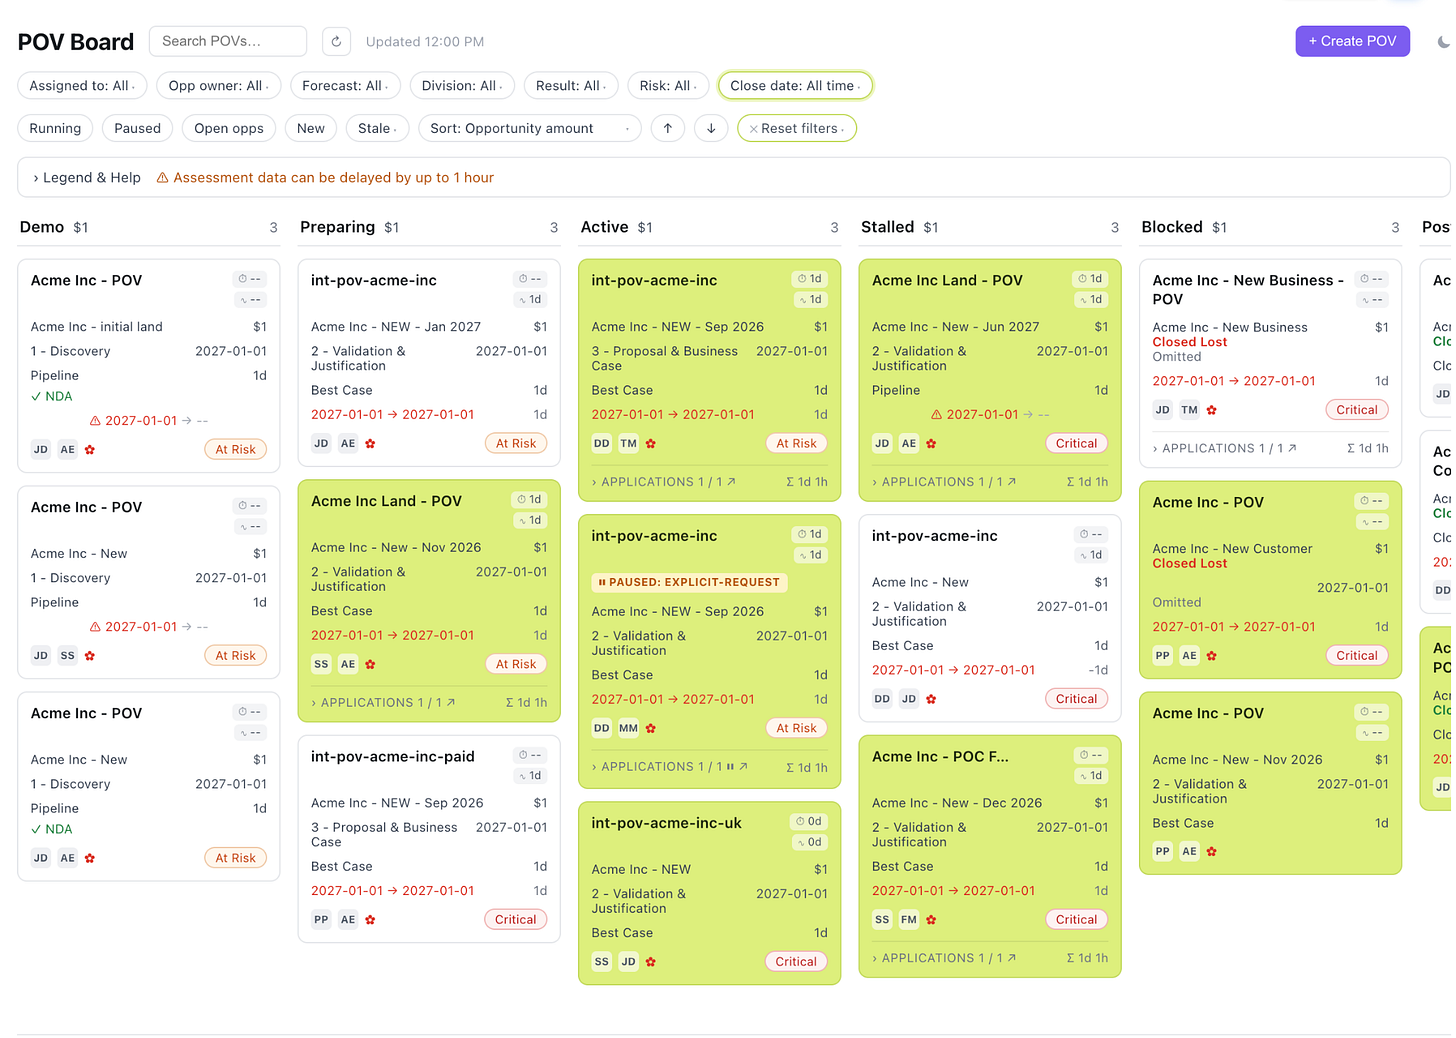This screenshot has width=1456, height=1038.
Task: Open the Assigned to: All dropdown
Action: click(82, 86)
